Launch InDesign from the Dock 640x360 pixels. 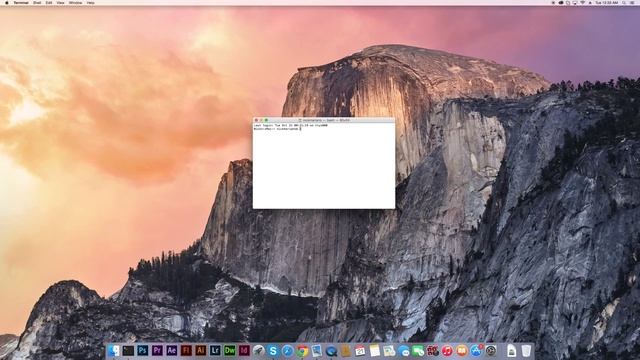coord(244,350)
